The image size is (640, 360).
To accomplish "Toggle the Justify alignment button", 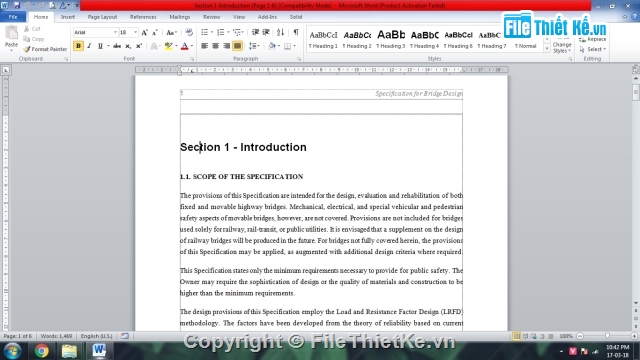I will pyautogui.click(x=237, y=46).
